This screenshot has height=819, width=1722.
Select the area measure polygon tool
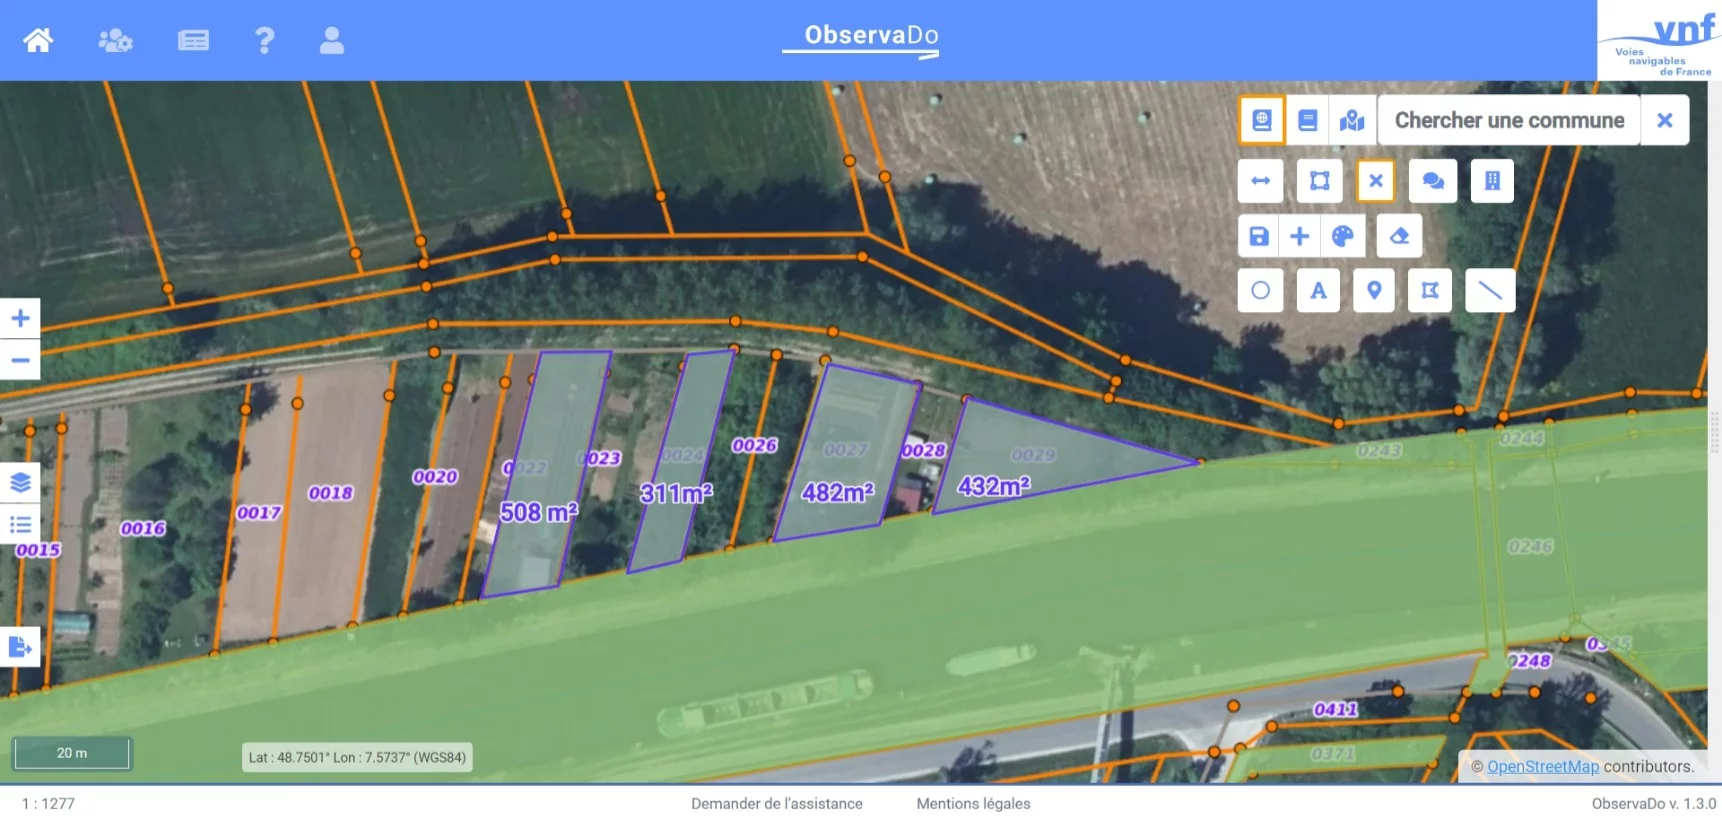(x=1320, y=181)
